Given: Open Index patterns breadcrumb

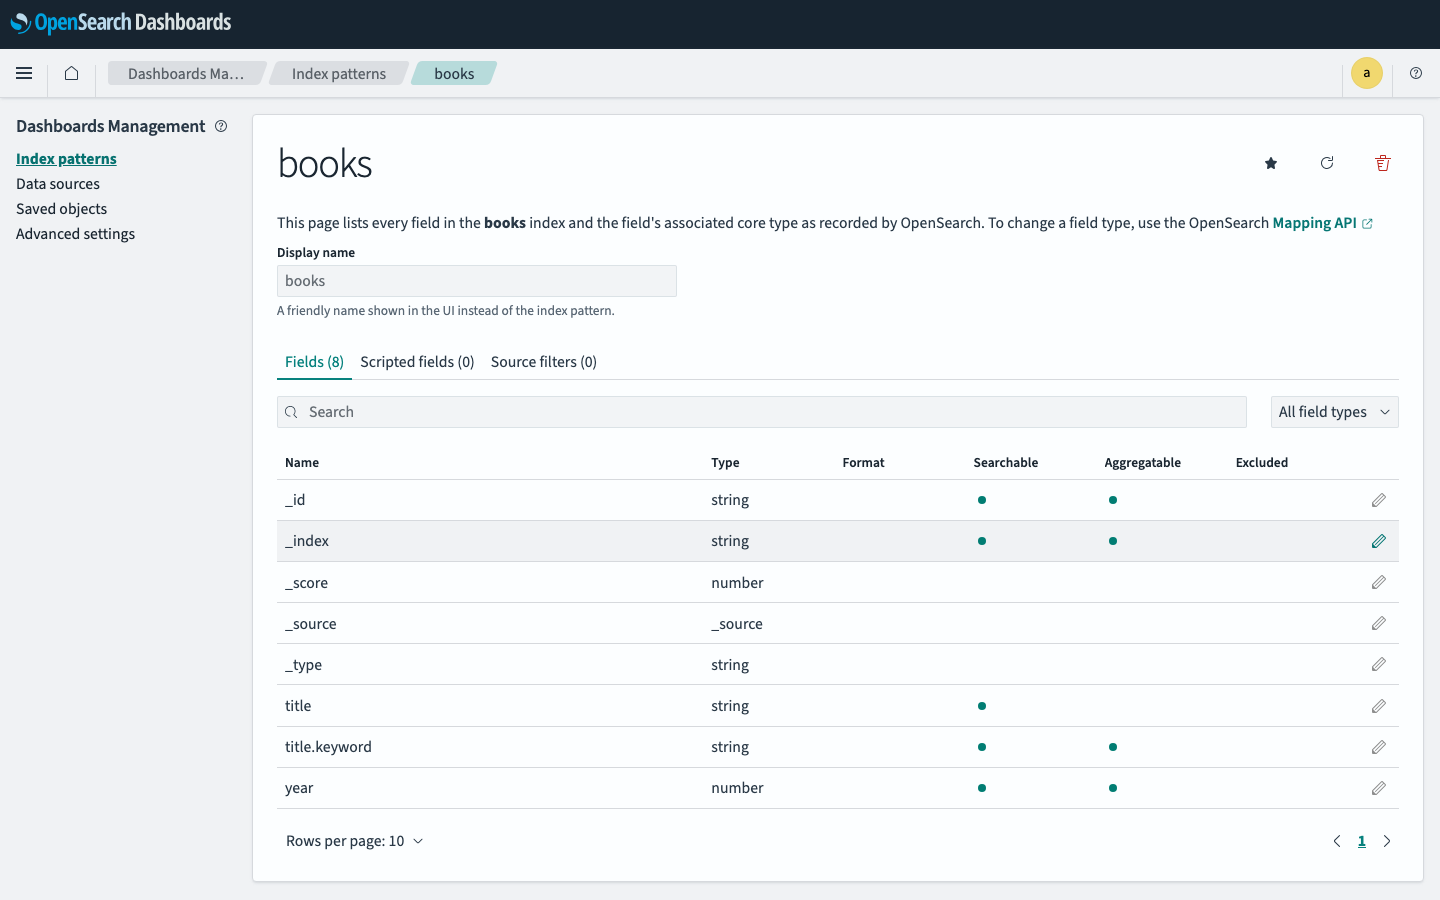Looking at the screenshot, I should coord(339,73).
